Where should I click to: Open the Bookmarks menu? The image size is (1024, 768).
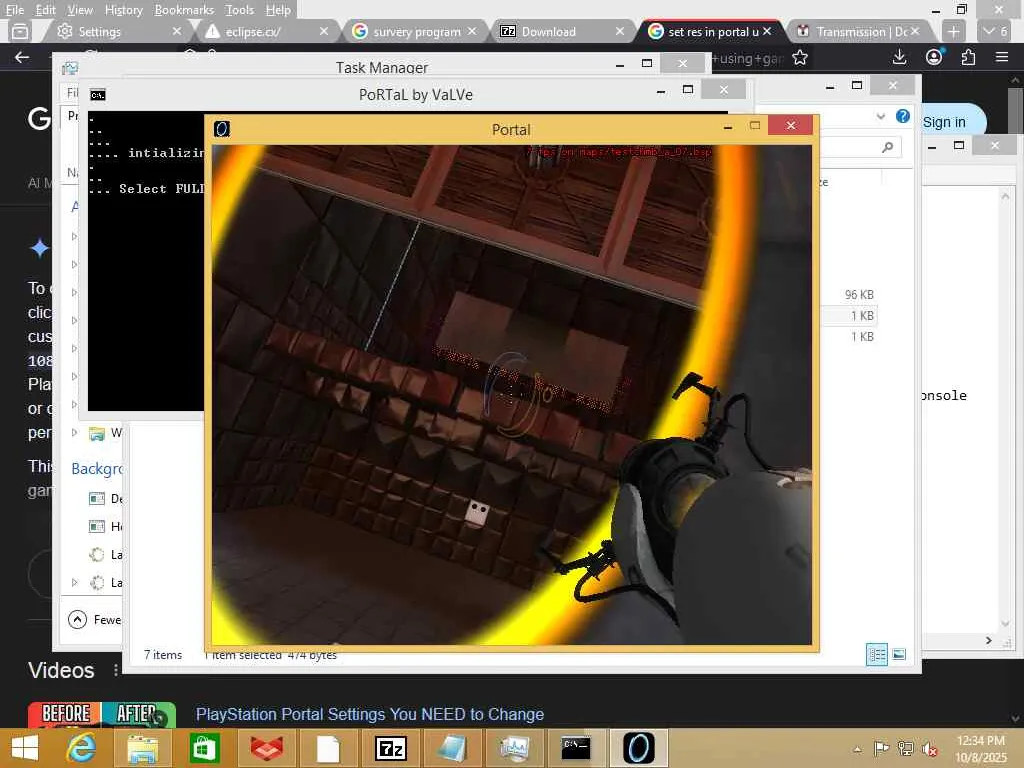click(184, 10)
